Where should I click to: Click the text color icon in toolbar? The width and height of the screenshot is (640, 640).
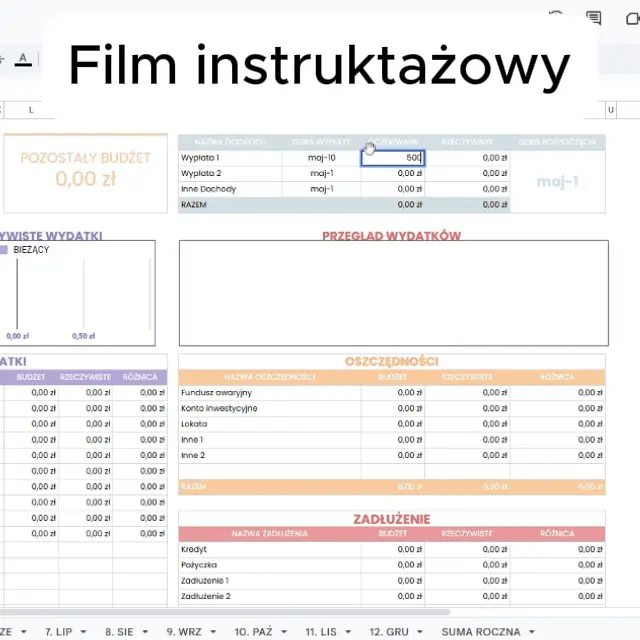(22, 60)
